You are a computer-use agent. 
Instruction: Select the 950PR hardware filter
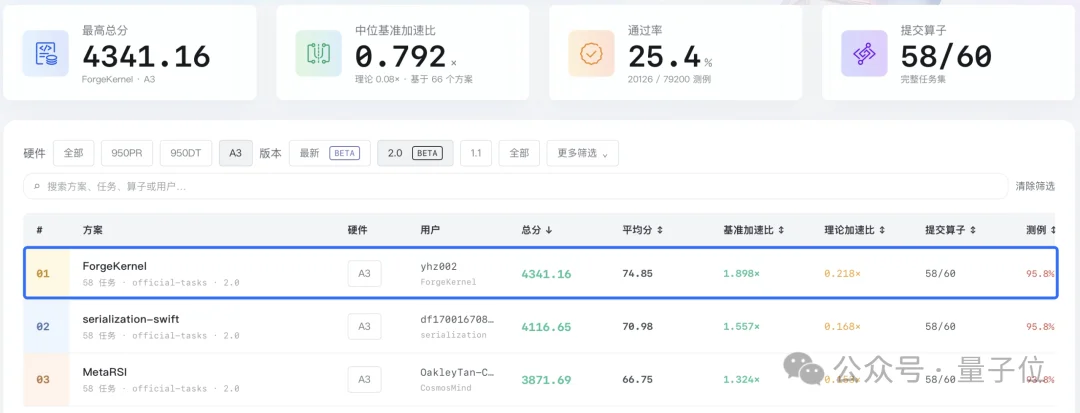[127, 153]
